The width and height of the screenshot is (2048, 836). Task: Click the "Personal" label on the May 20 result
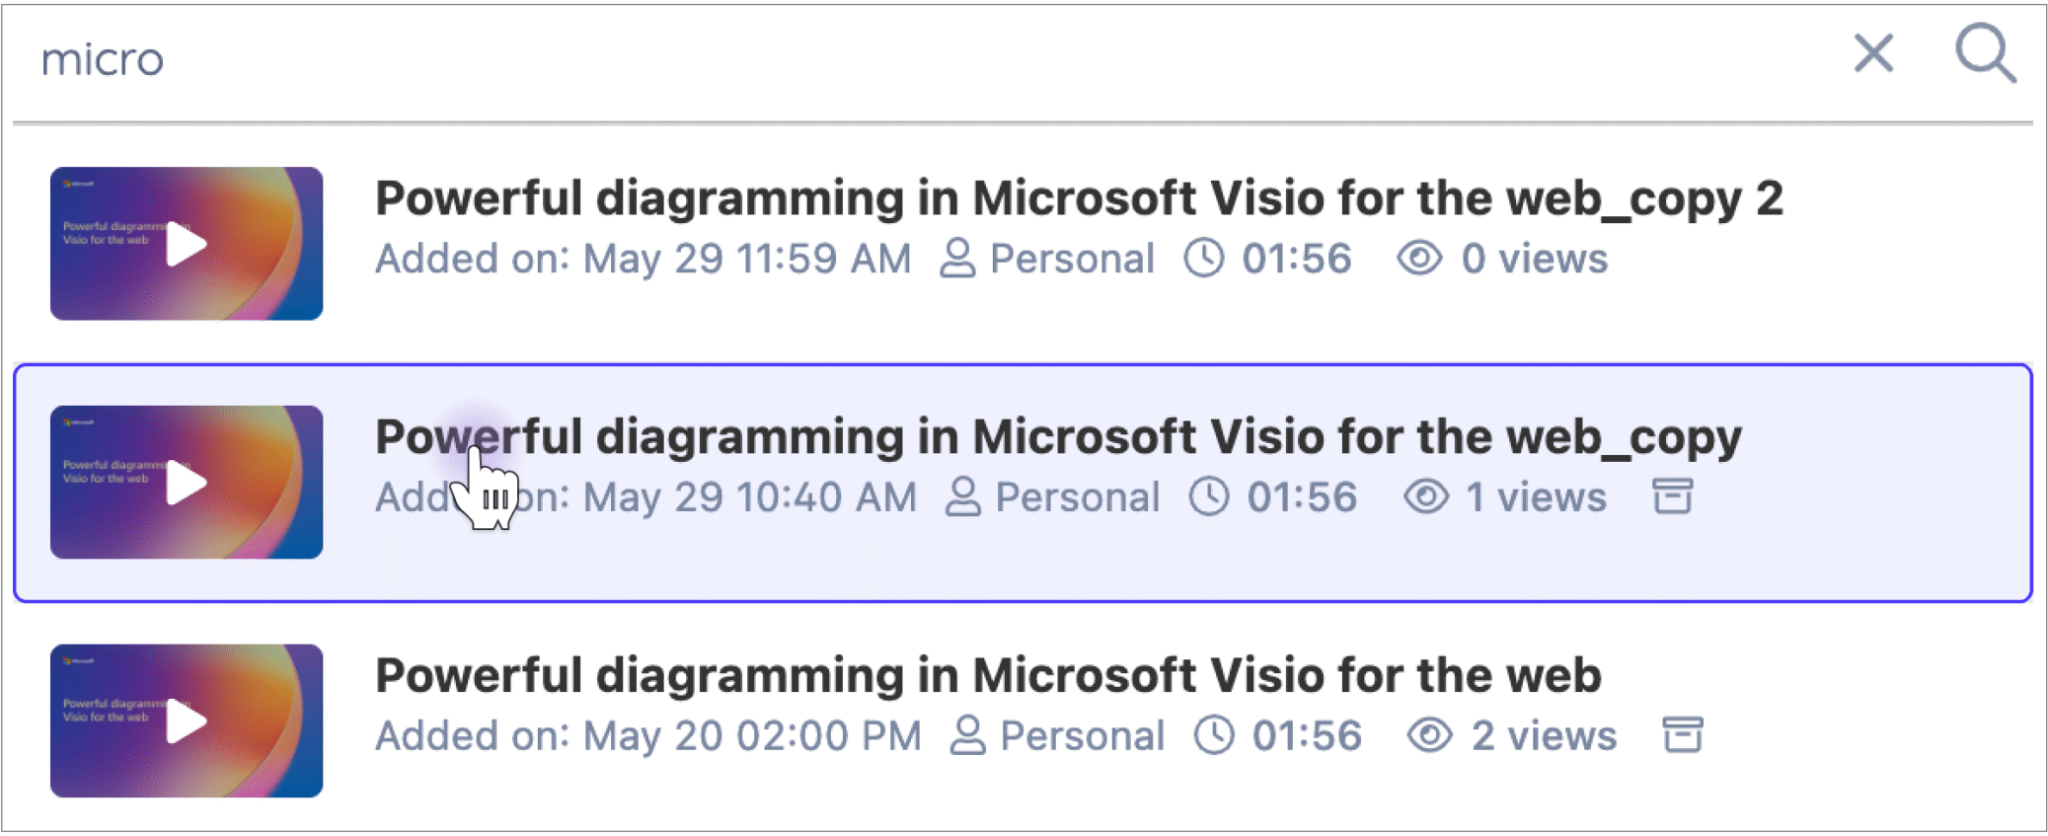click(1082, 736)
